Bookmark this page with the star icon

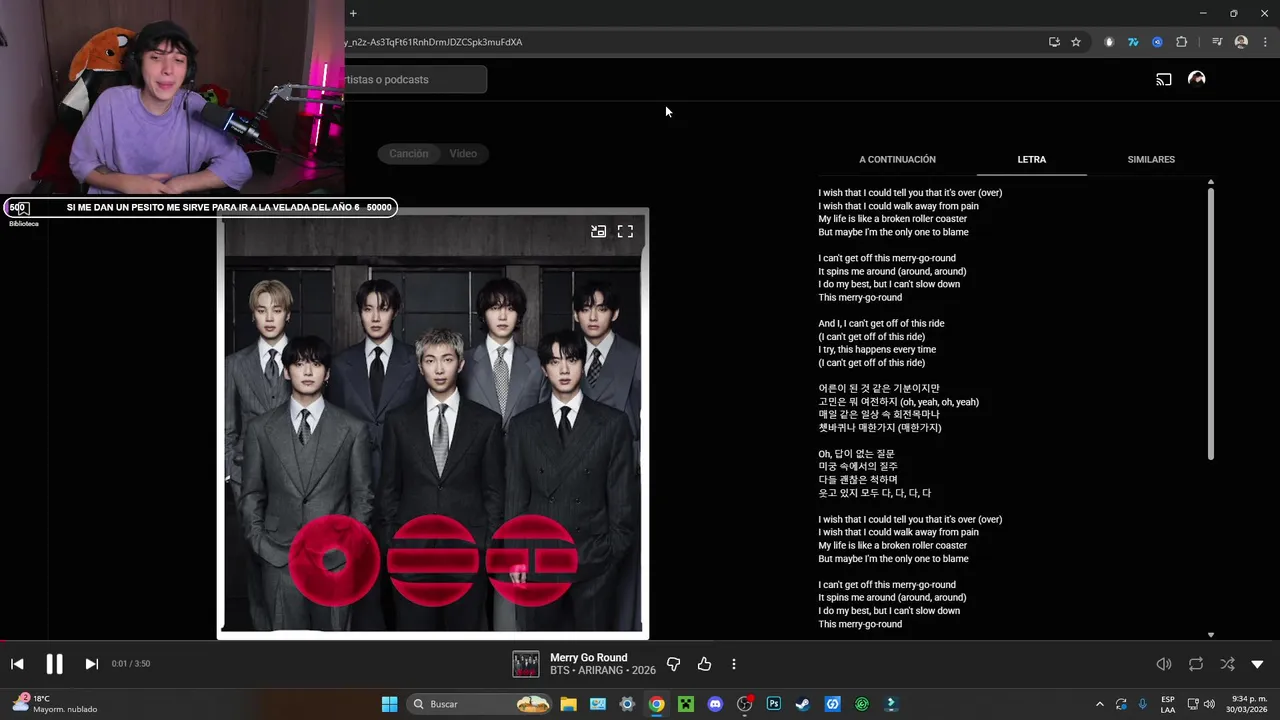click(1076, 42)
